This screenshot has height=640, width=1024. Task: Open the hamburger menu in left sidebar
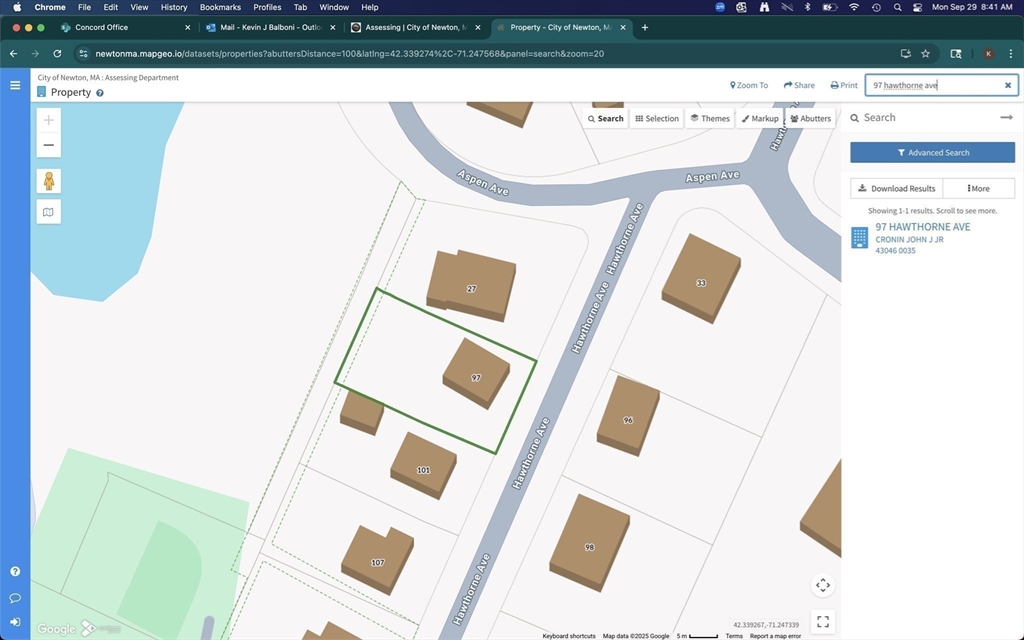coord(15,85)
